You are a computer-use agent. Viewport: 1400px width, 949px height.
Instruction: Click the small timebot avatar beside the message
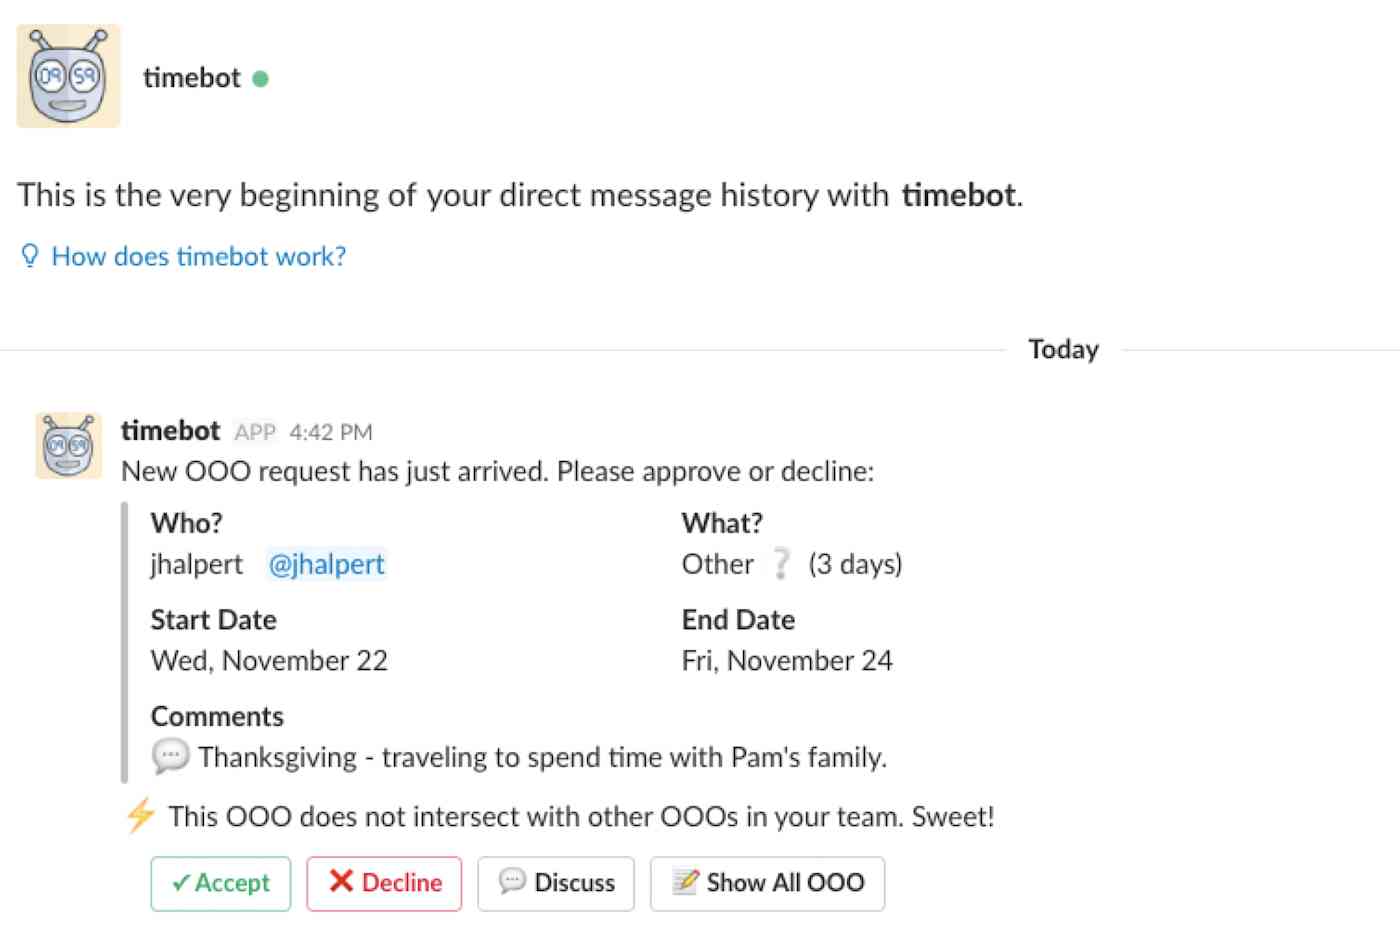pos(68,445)
